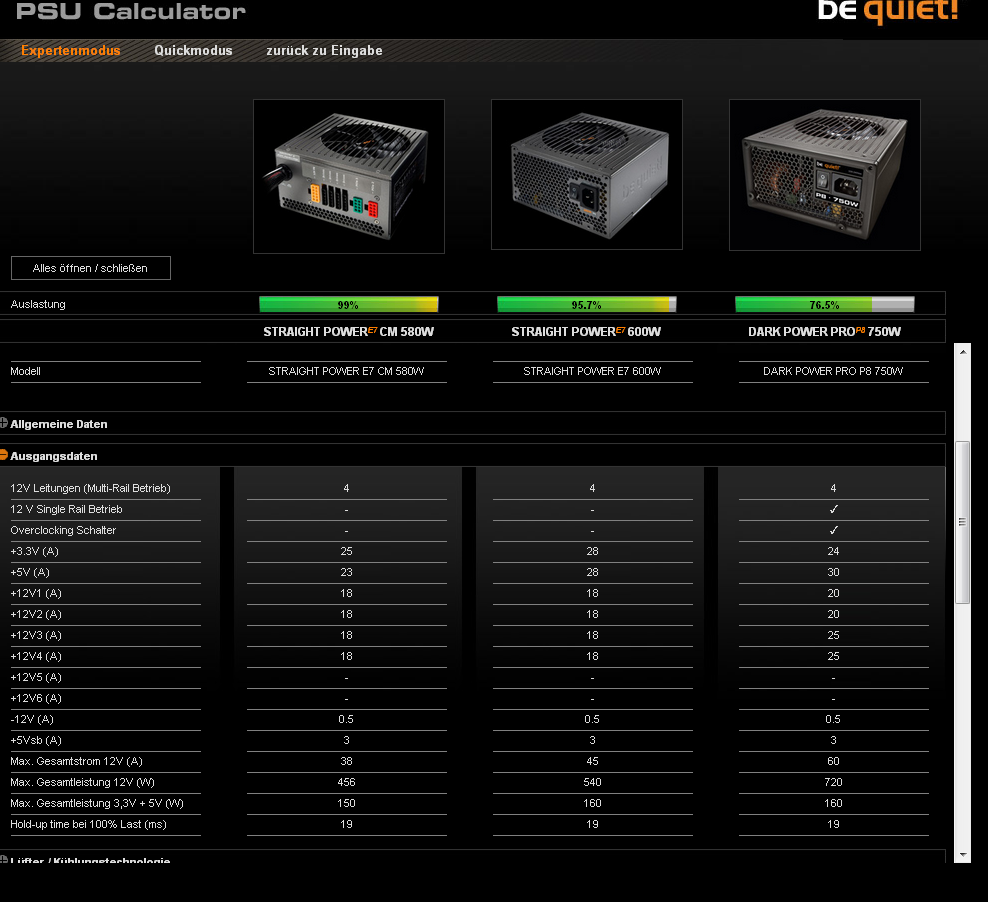Select Max. Gesamtleistung 12V (W) label
Viewport: 988px width, 902px height.
click(83, 782)
